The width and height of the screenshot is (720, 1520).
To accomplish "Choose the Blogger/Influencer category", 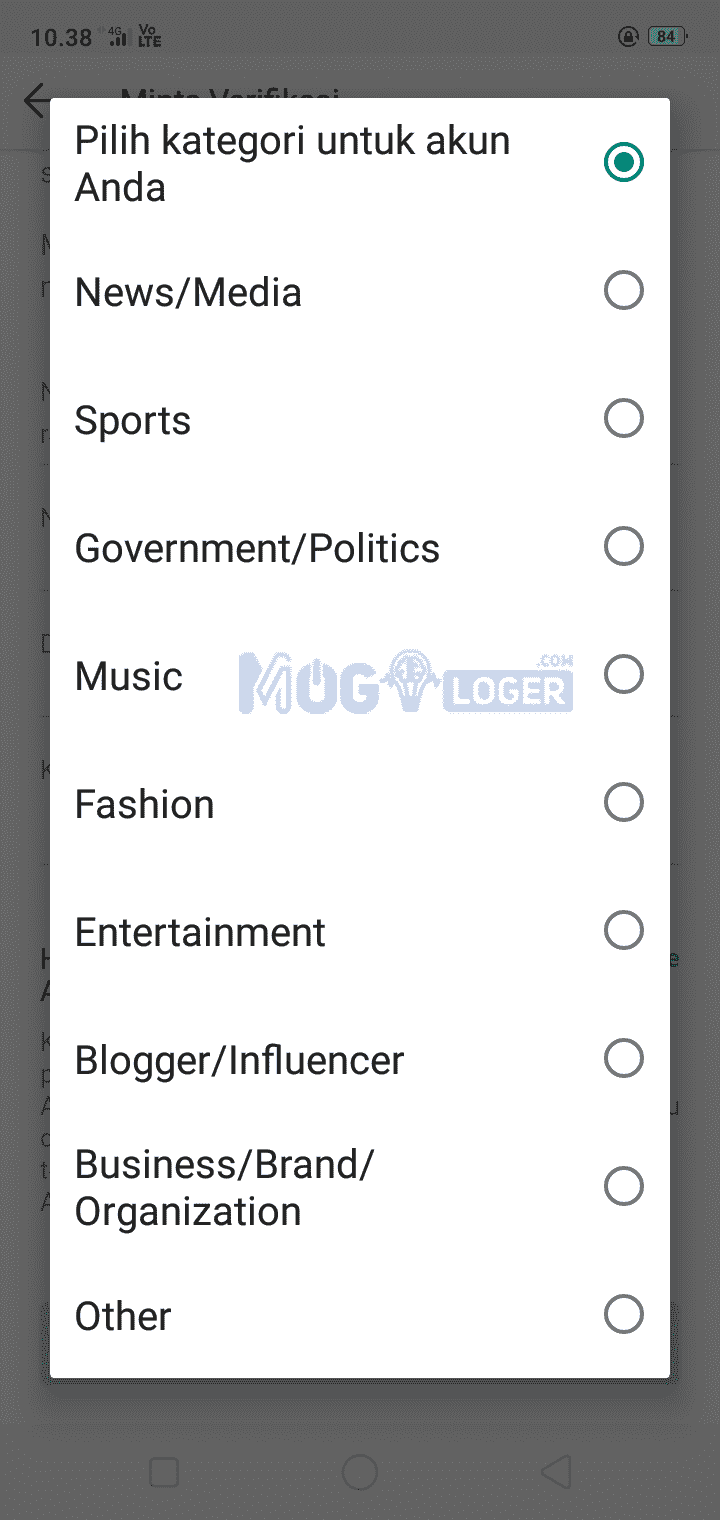I will click(240, 1060).
